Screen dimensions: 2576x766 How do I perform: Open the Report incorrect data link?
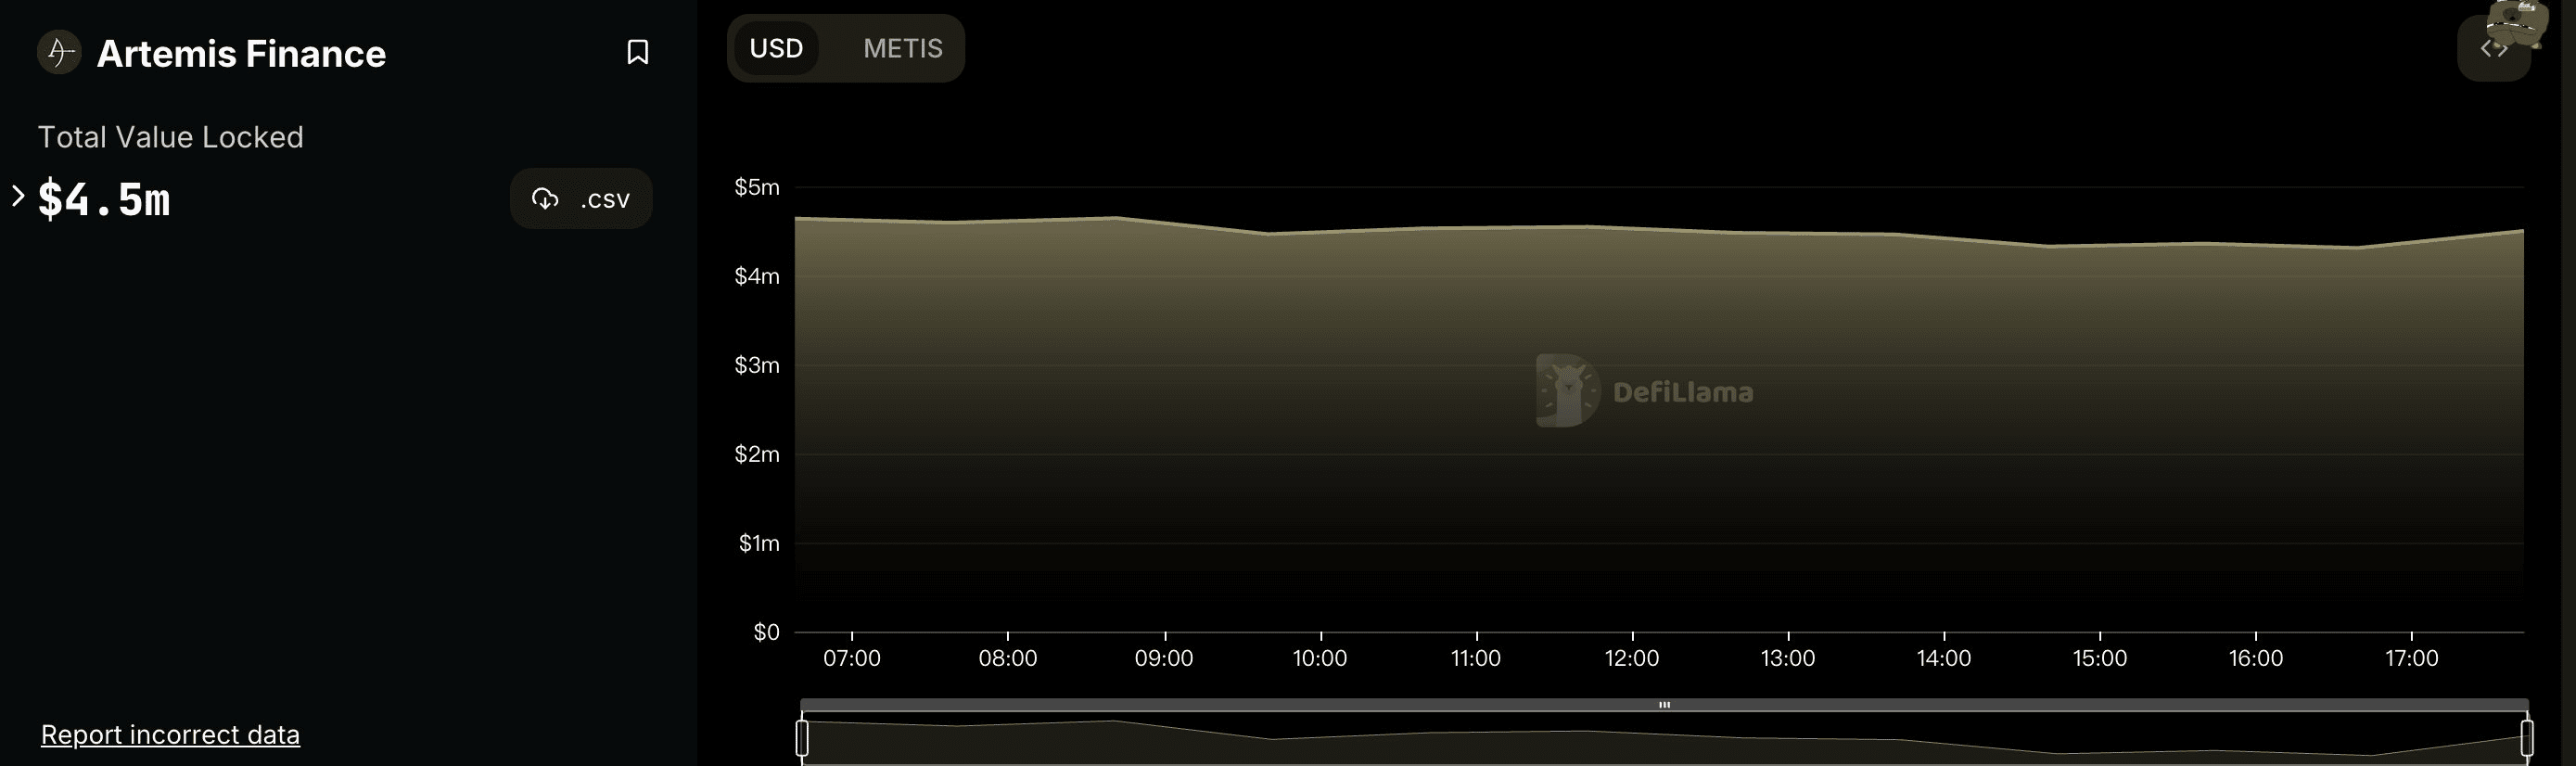point(170,734)
